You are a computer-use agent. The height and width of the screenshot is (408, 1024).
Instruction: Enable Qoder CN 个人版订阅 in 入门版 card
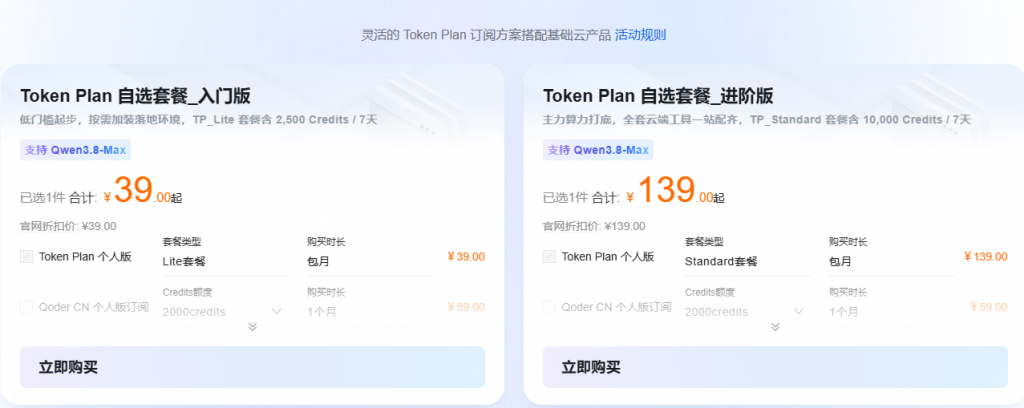point(27,307)
